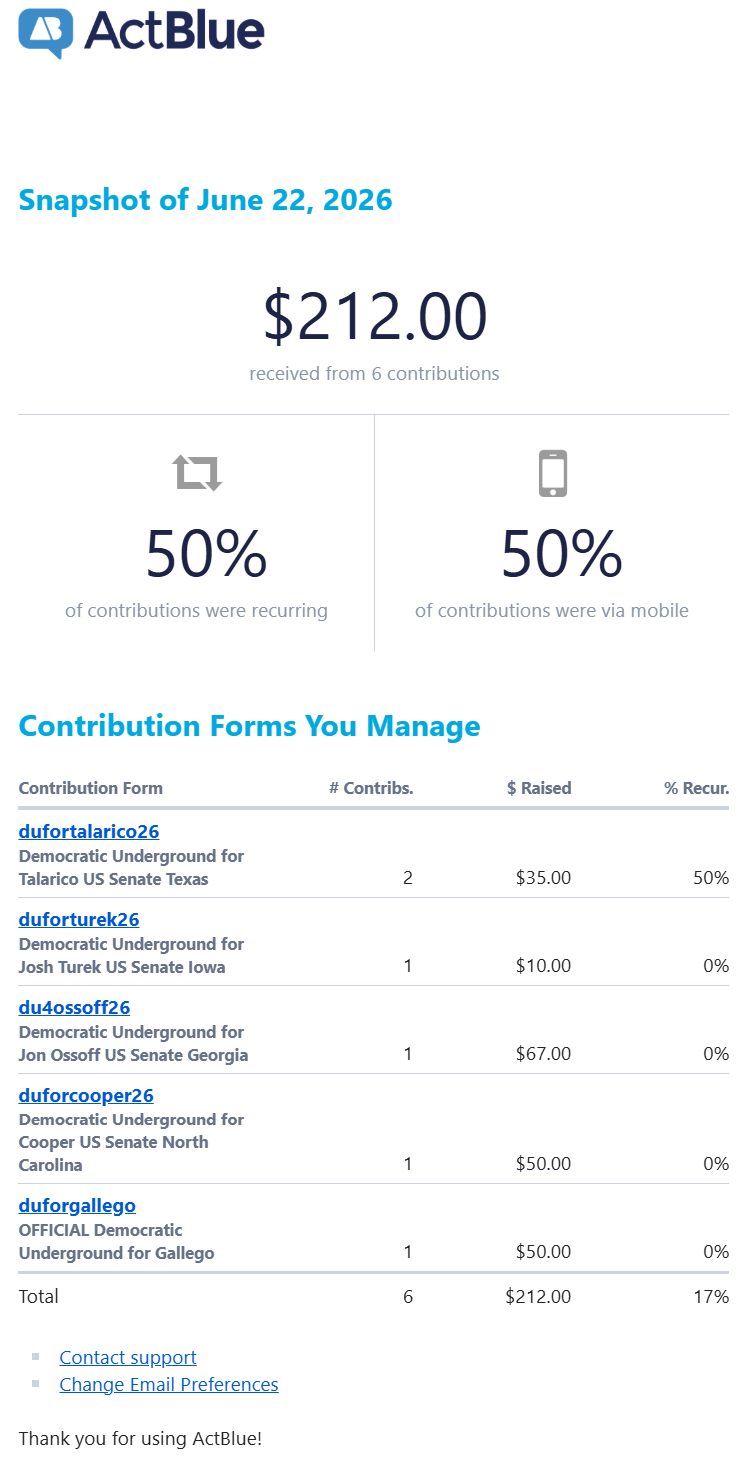
Task: Click the ActBlue wordmark text
Action: (175, 31)
